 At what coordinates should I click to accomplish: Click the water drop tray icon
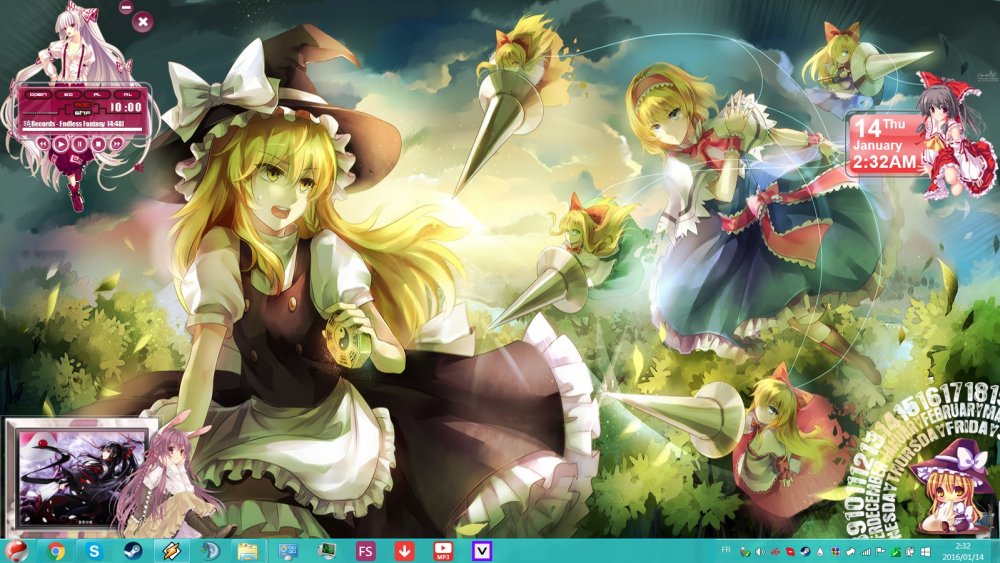click(820, 552)
